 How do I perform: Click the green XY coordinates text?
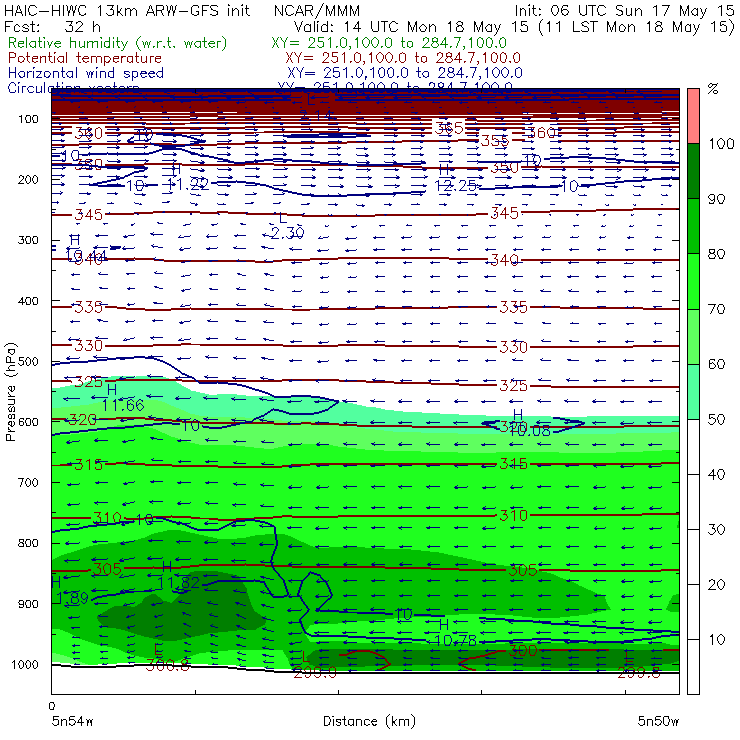click(x=389, y=43)
